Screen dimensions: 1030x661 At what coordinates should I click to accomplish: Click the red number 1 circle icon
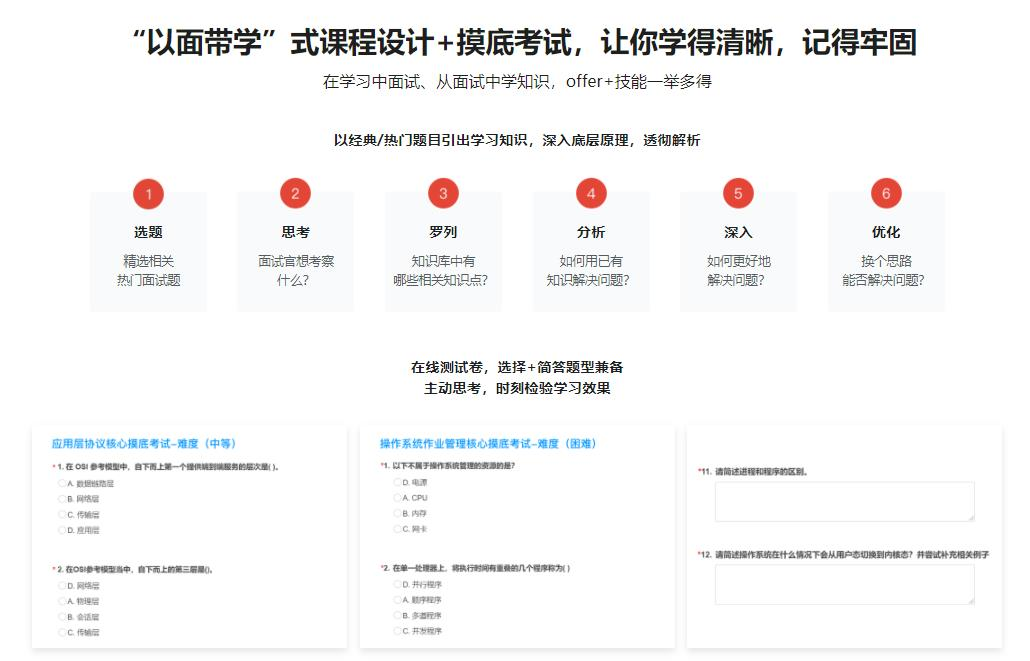click(148, 194)
